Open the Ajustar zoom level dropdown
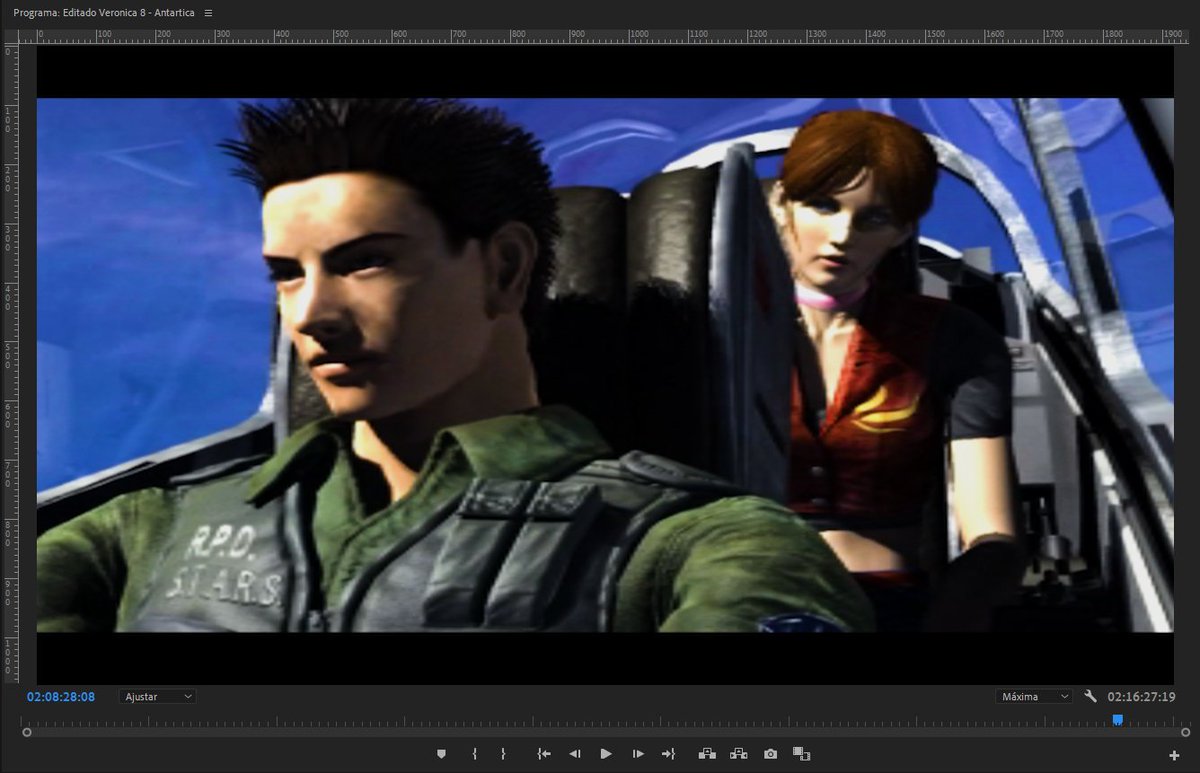 157,696
